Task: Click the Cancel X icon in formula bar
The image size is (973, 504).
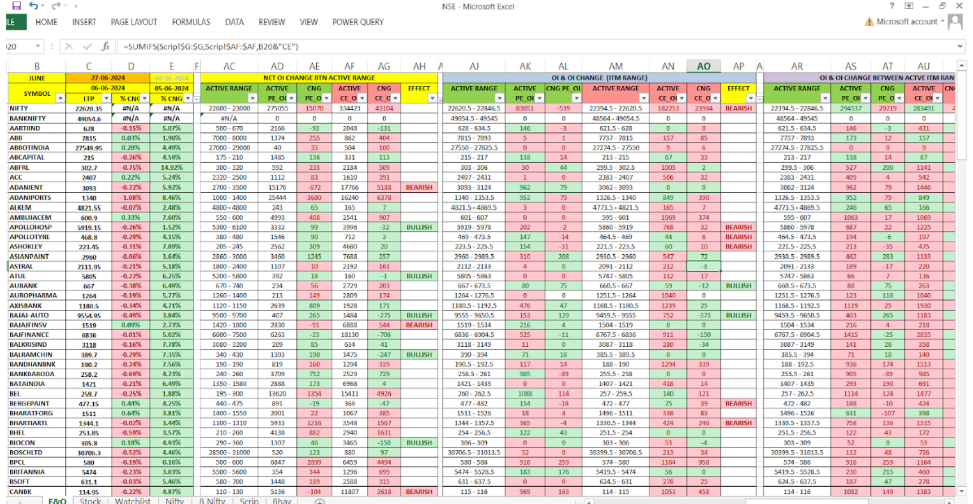Action: (70, 46)
